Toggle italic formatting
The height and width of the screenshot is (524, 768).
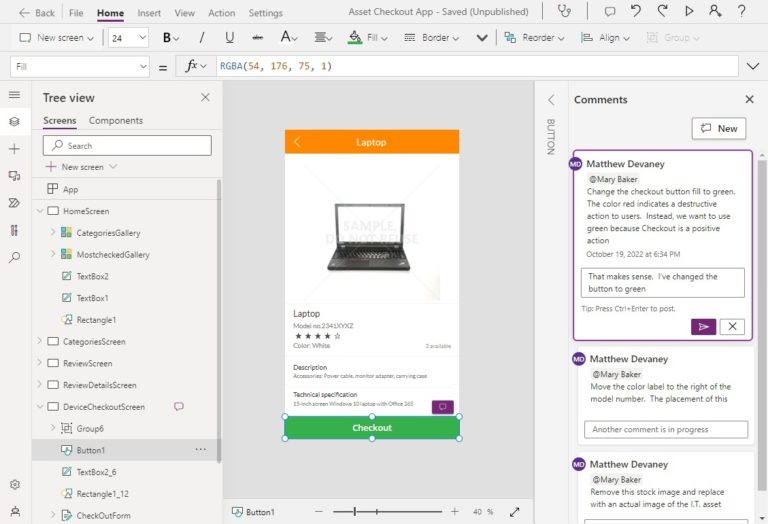(x=201, y=38)
